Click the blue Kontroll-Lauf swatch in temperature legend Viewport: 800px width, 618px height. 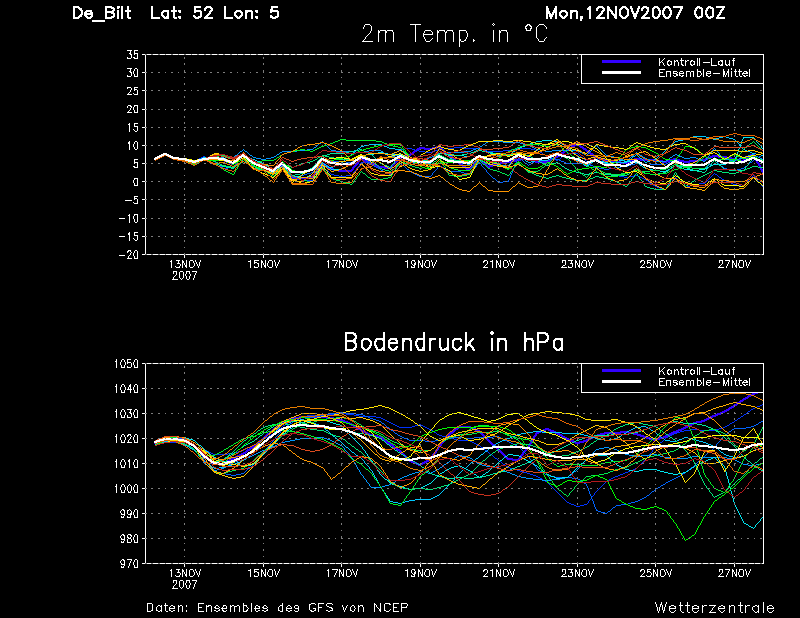pyautogui.click(x=621, y=62)
